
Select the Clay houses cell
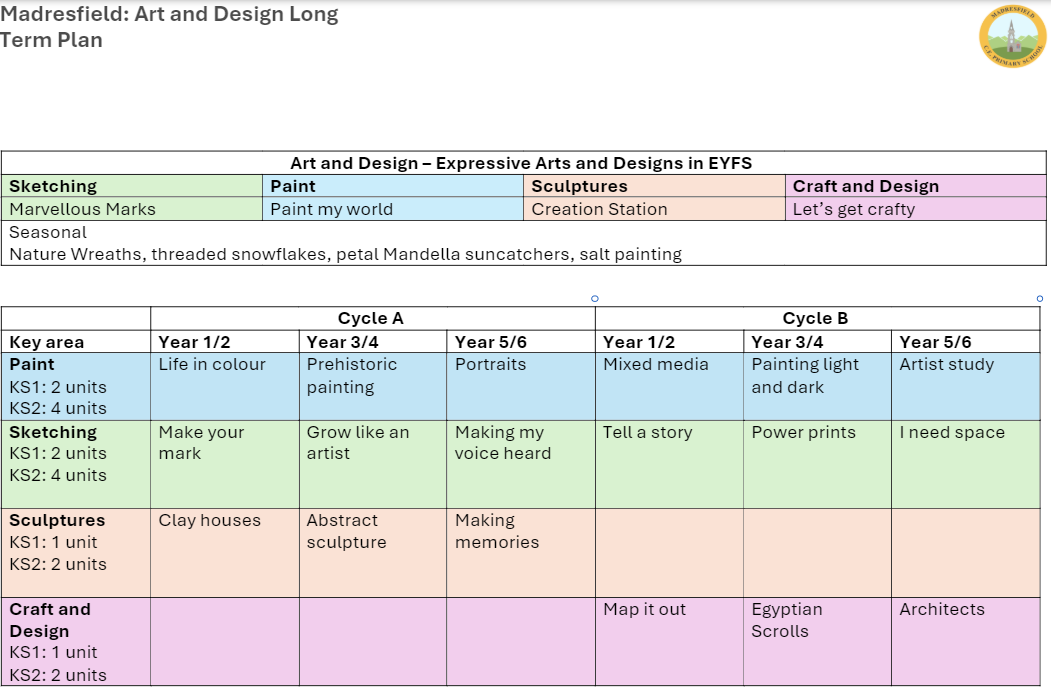click(x=209, y=521)
